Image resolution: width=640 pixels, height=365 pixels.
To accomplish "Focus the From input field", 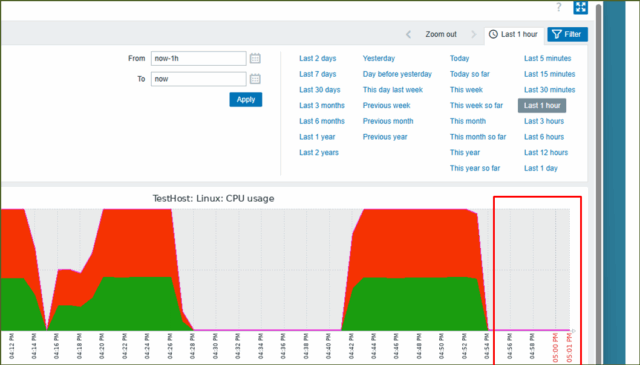I will (198, 58).
